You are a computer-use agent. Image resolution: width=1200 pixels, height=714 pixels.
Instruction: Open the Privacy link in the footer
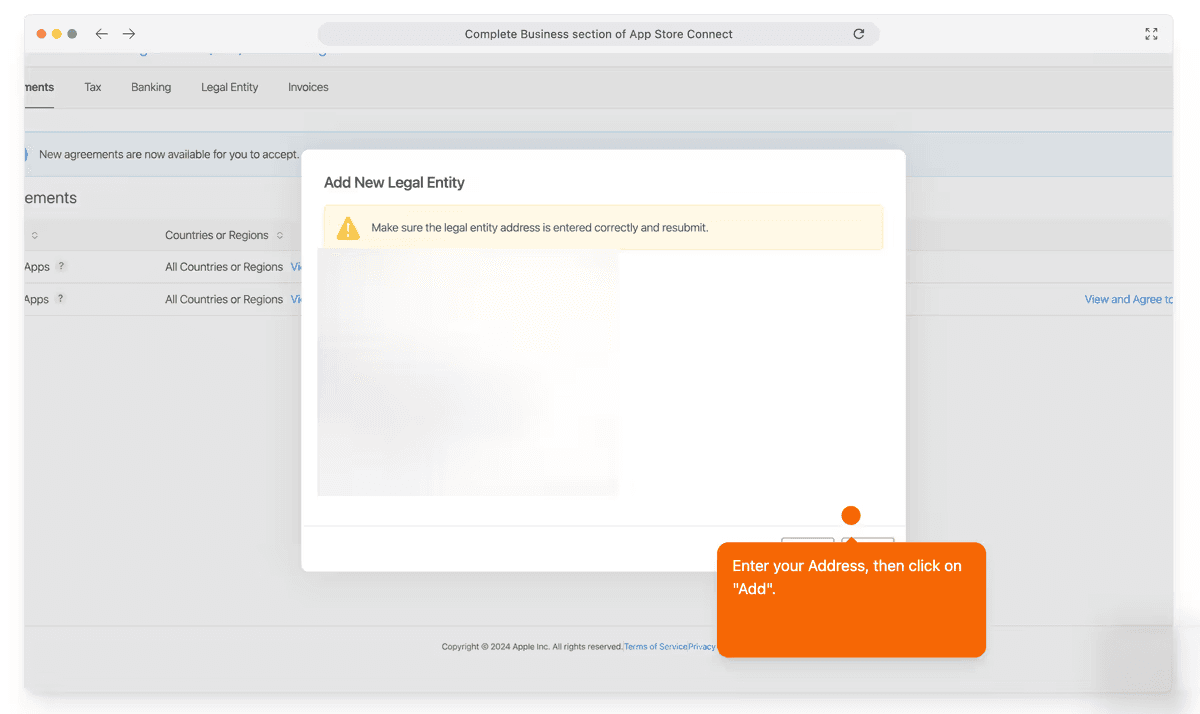[702, 646]
